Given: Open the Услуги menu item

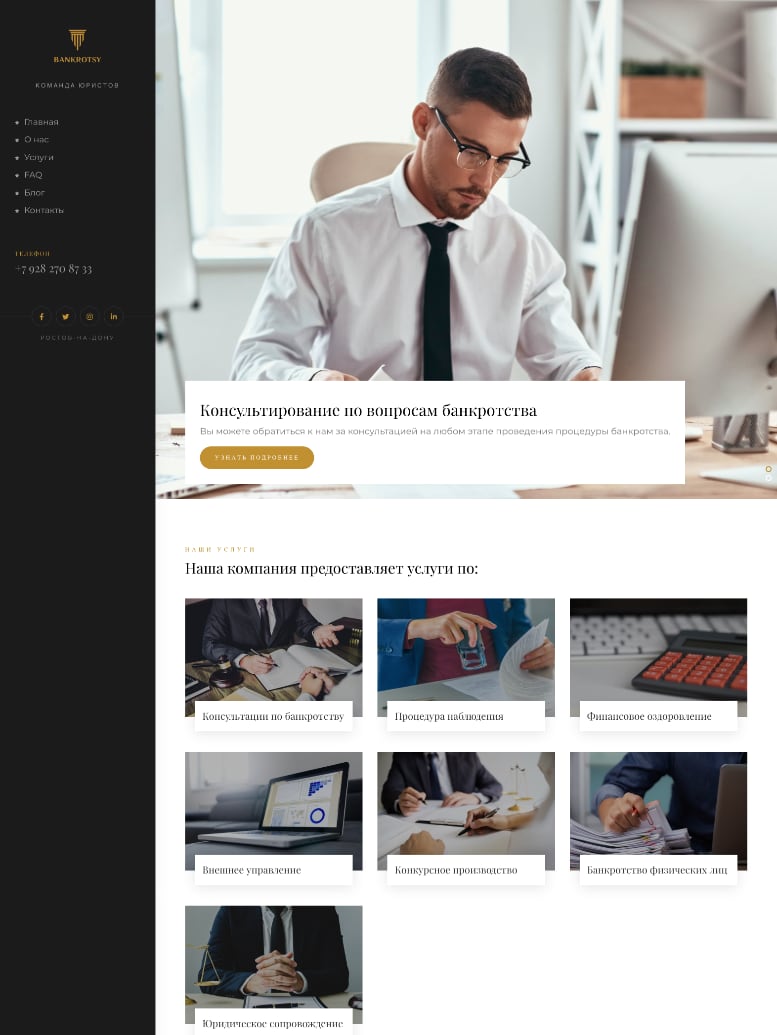Looking at the screenshot, I should pos(38,157).
